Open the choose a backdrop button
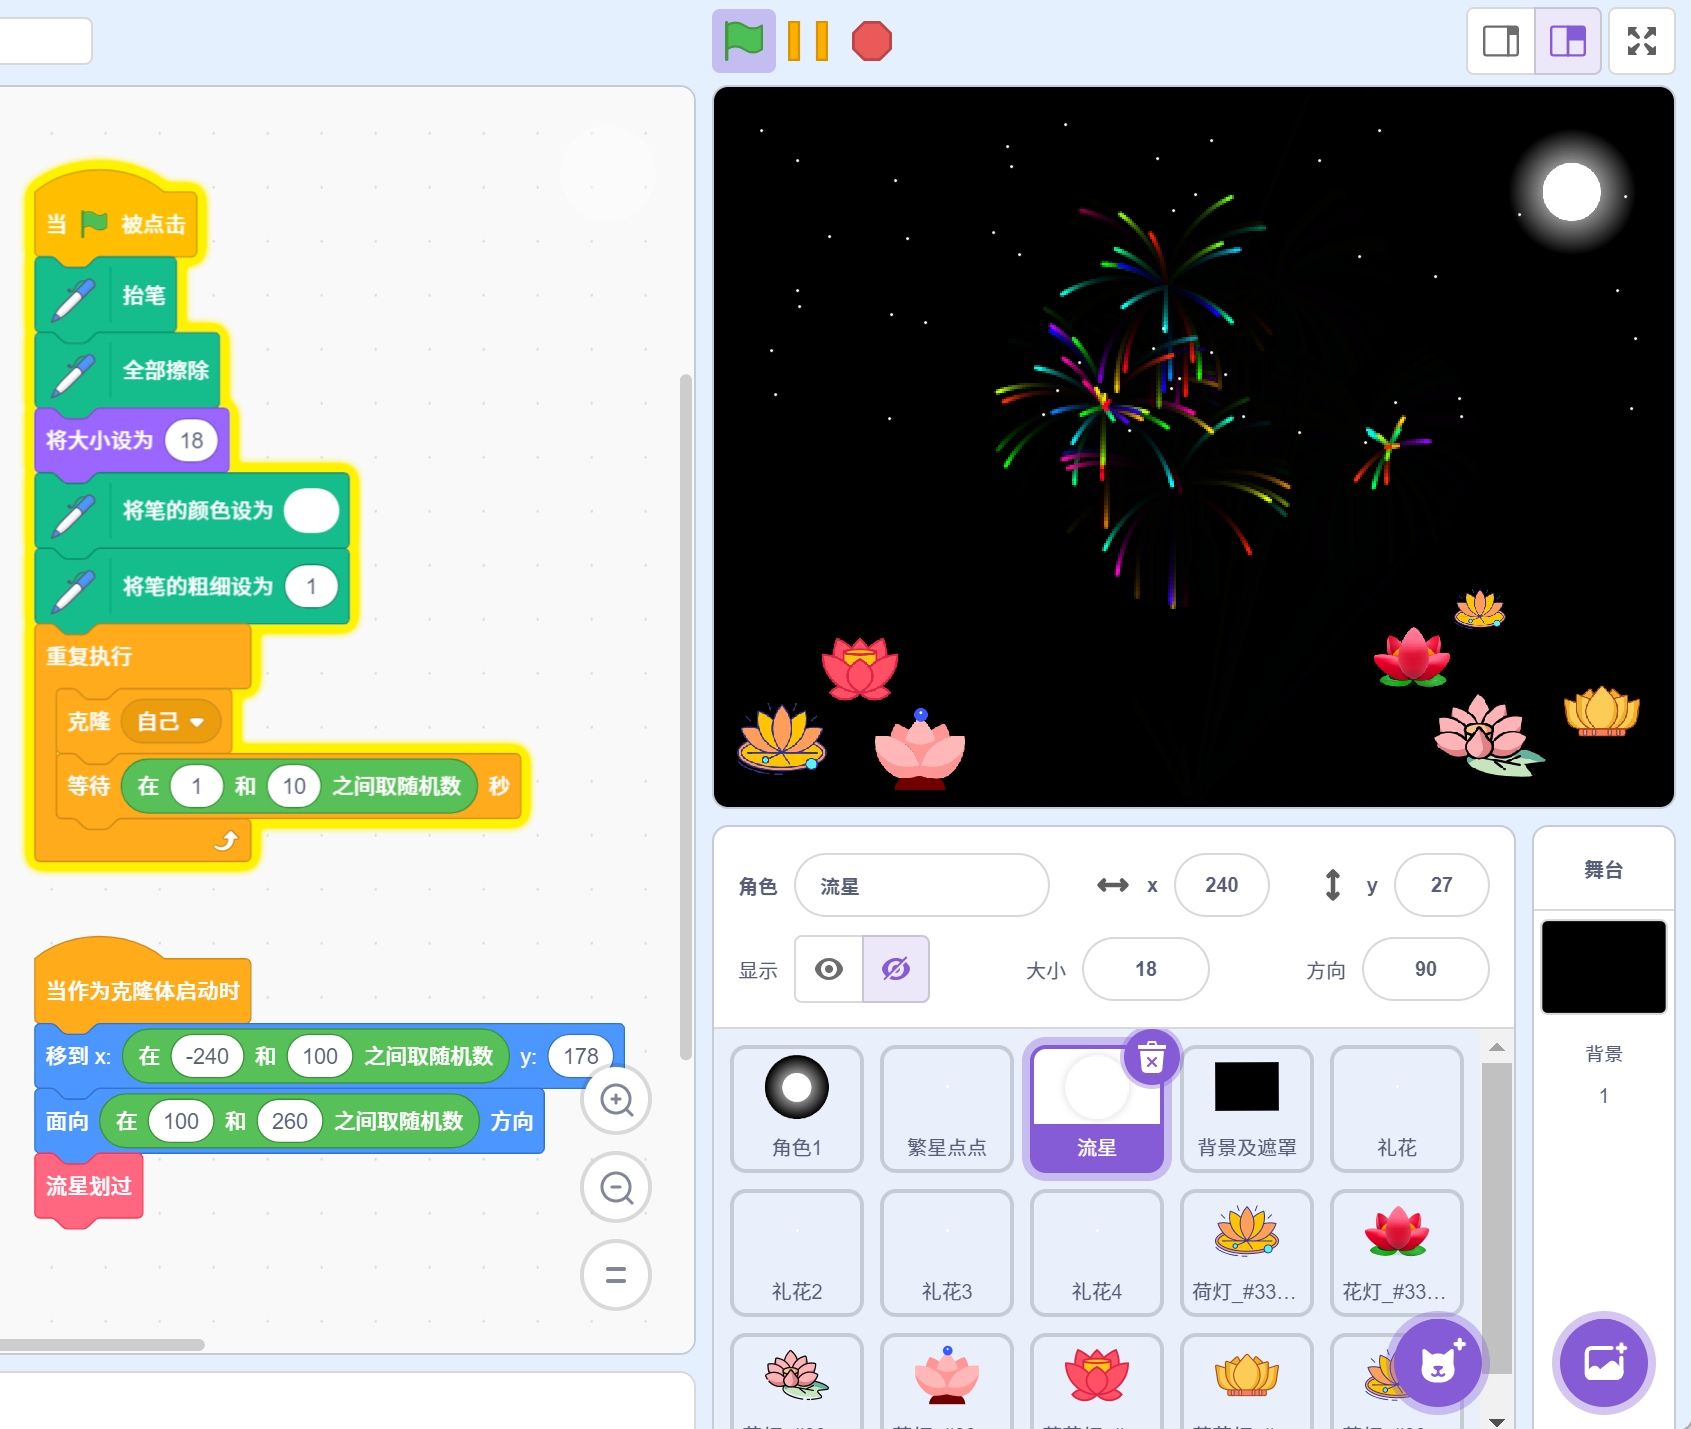Viewport: 1691px width, 1429px height. 1603,1362
